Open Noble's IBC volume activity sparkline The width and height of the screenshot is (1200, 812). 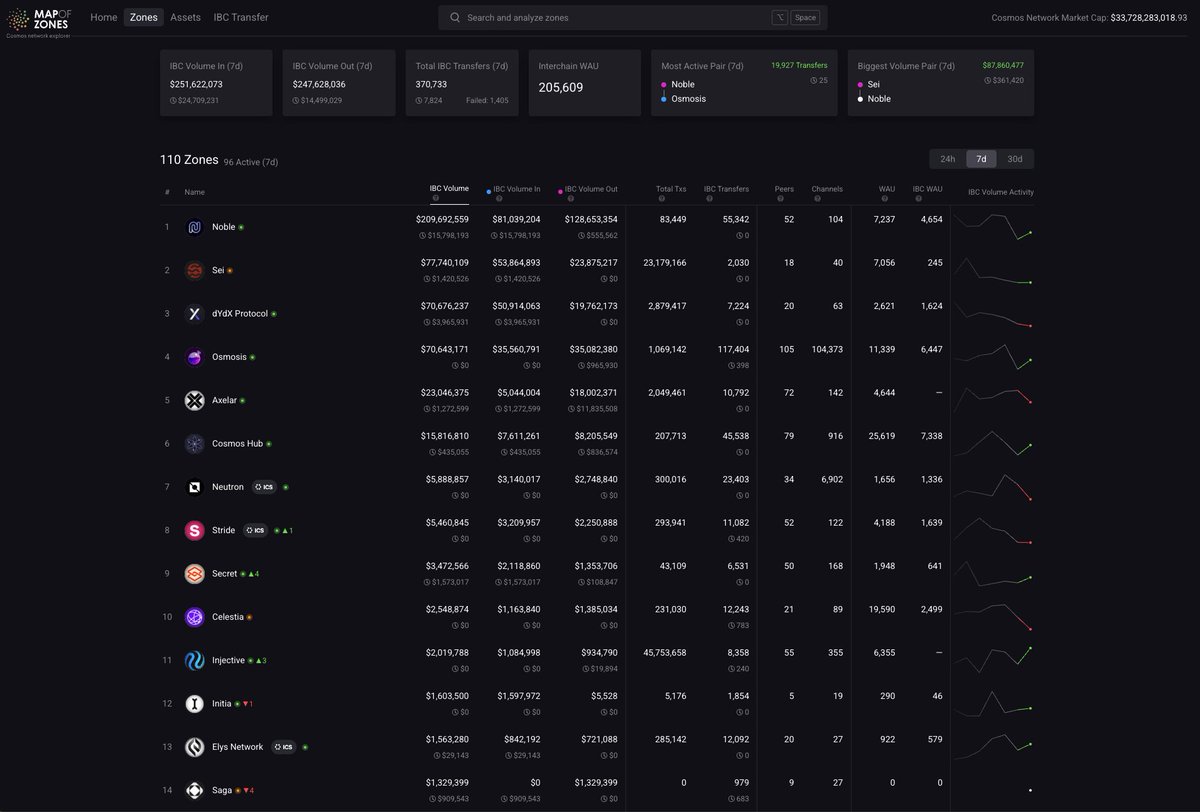tap(993, 227)
